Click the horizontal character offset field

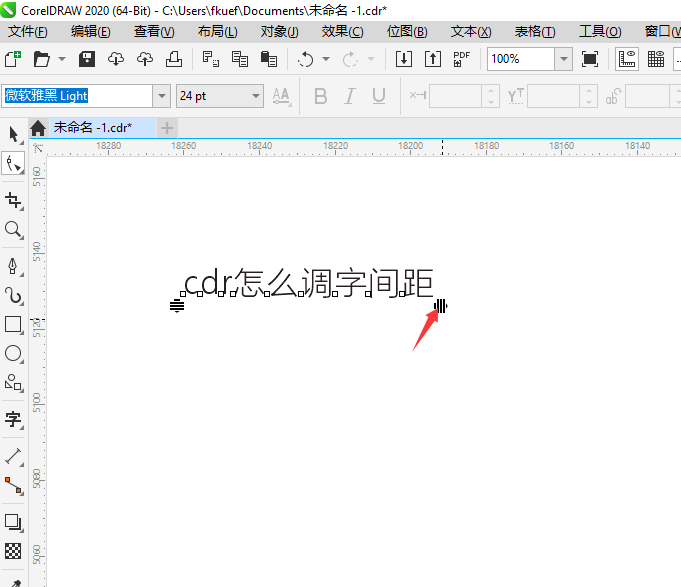[456, 96]
